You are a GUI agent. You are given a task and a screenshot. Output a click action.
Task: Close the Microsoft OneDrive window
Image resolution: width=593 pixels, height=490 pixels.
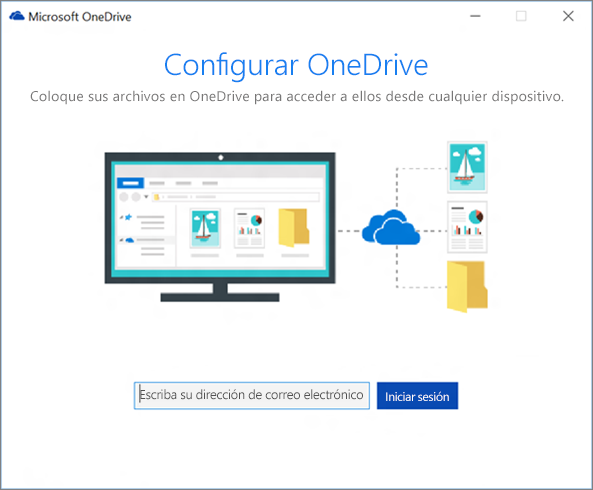pos(568,16)
